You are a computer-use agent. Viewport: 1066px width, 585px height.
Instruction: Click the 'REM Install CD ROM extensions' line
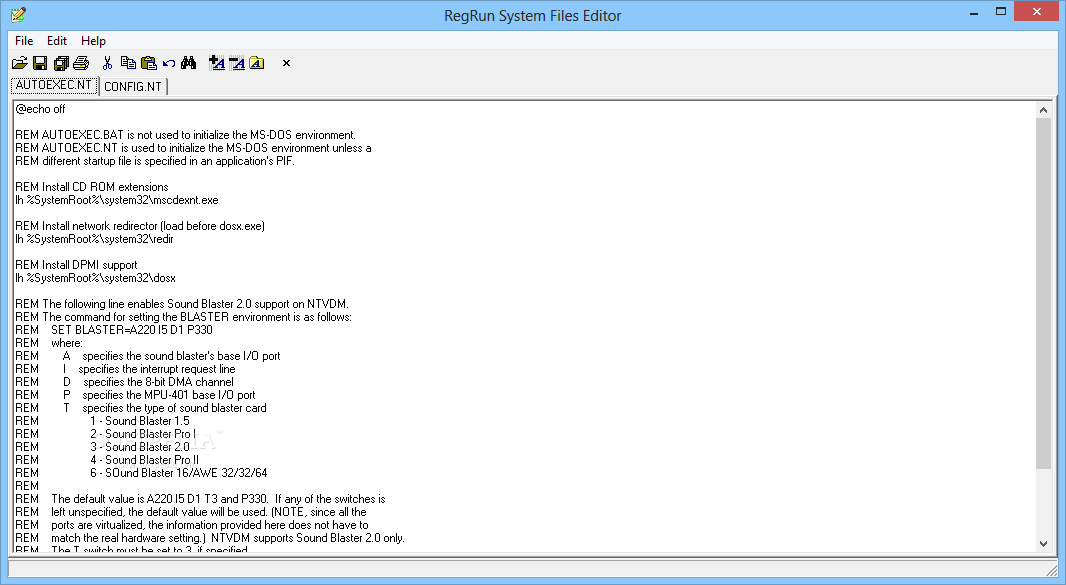coord(92,187)
